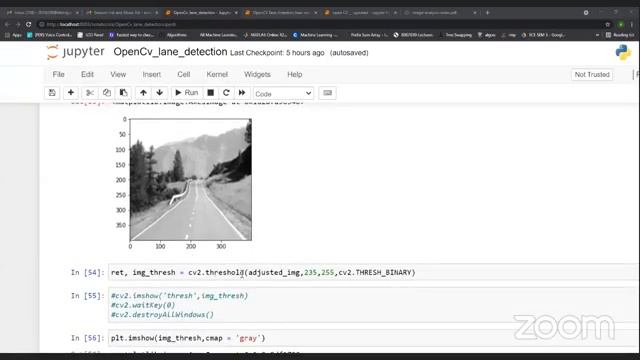Viewport: 640px width, 360px height.
Task: Select the cell with cv2.threshold code
Action: (x=373, y=272)
